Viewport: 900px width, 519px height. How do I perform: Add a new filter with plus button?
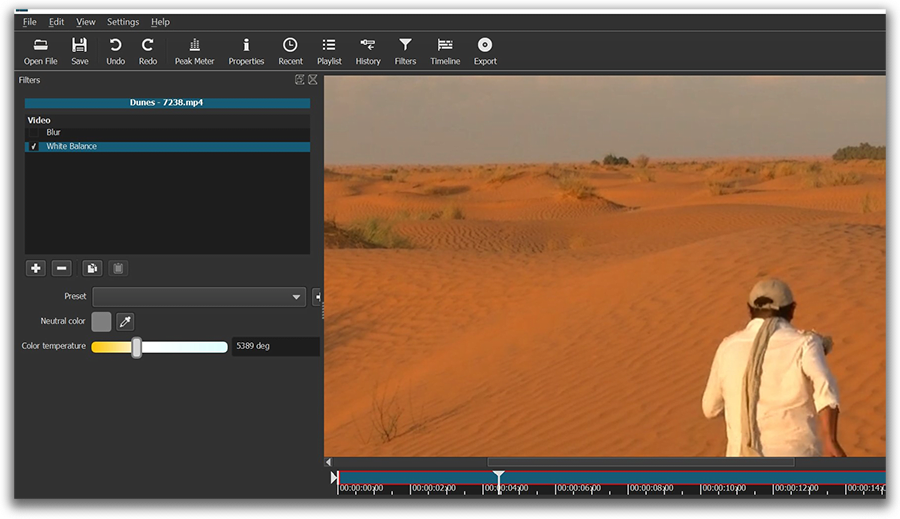pyautogui.click(x=36, y=268)
